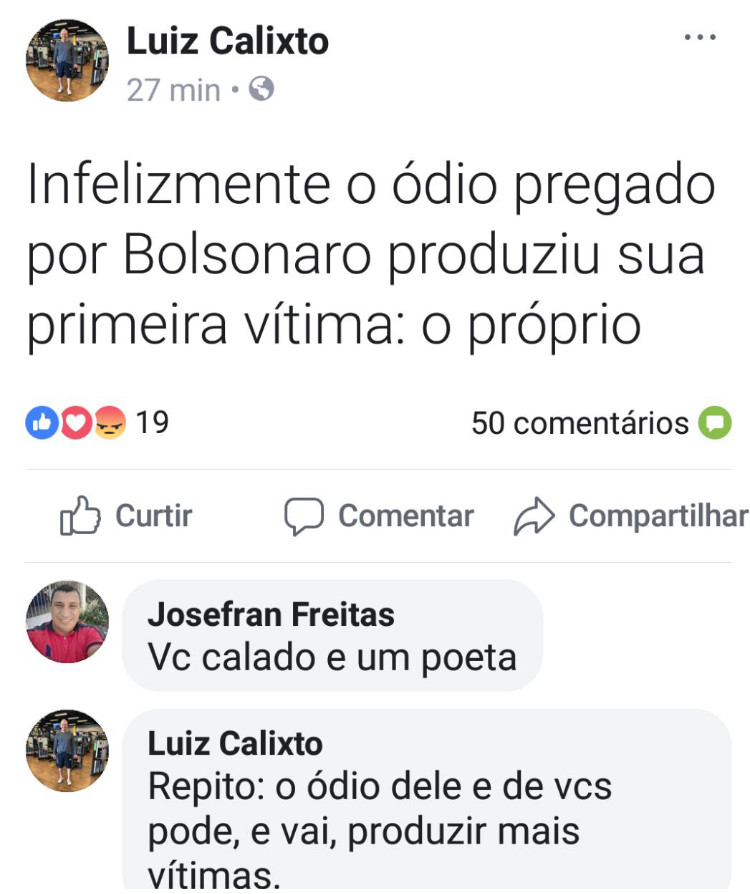Click the 27 min timestamp
The width and height of the screenshot is (750, 894).
(x=173, y=90)
